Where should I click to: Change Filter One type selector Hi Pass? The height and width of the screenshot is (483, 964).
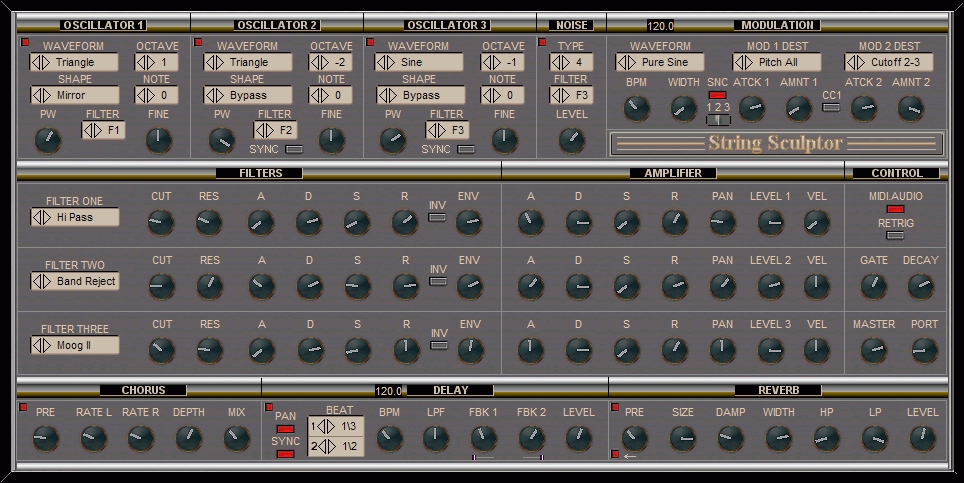point(74,217)
